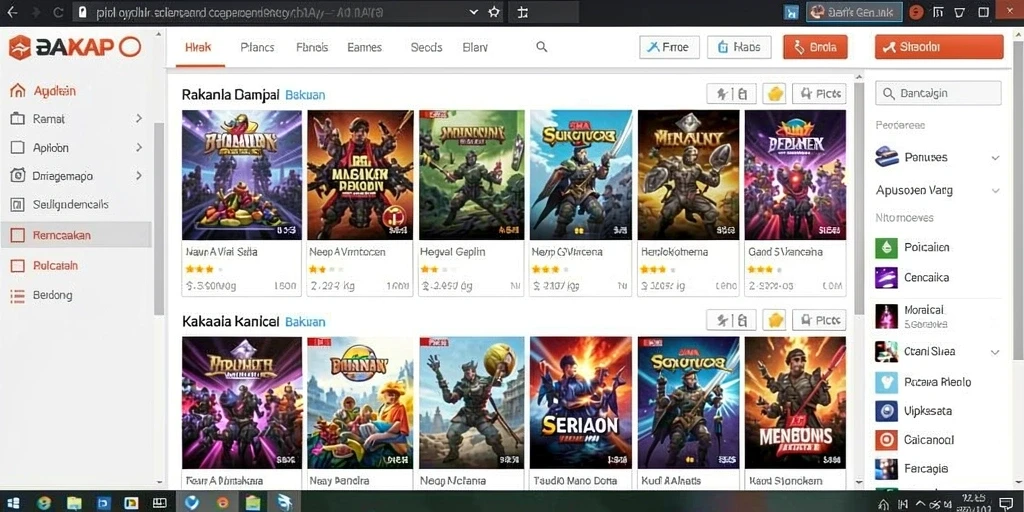Click the yellow badge button in Rakanla Dampal row

(x=774, y=94)
